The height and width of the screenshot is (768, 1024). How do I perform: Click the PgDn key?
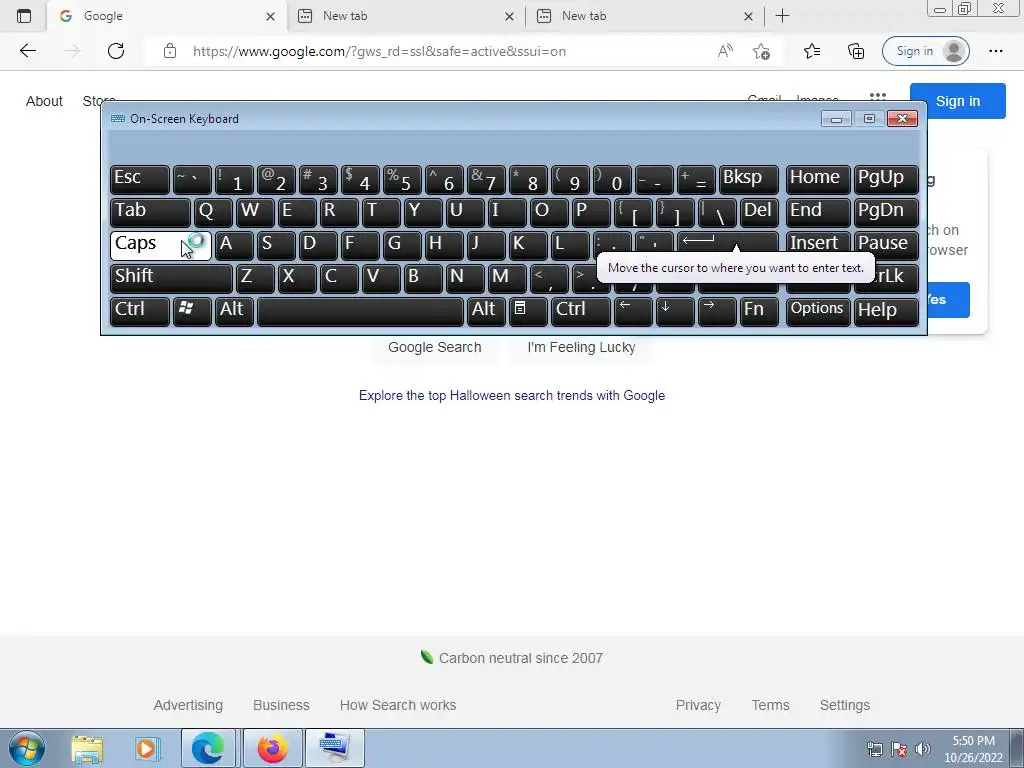tap(886, 213)
